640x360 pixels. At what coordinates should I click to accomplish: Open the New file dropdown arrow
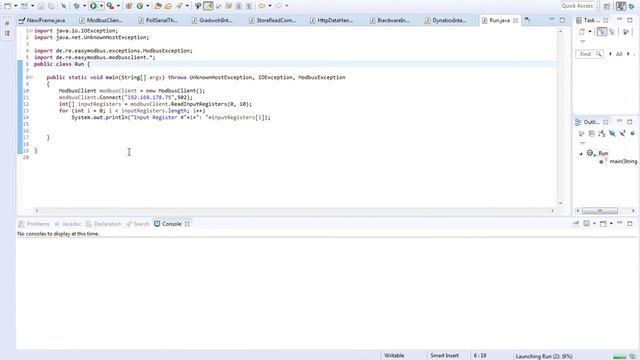16,6
